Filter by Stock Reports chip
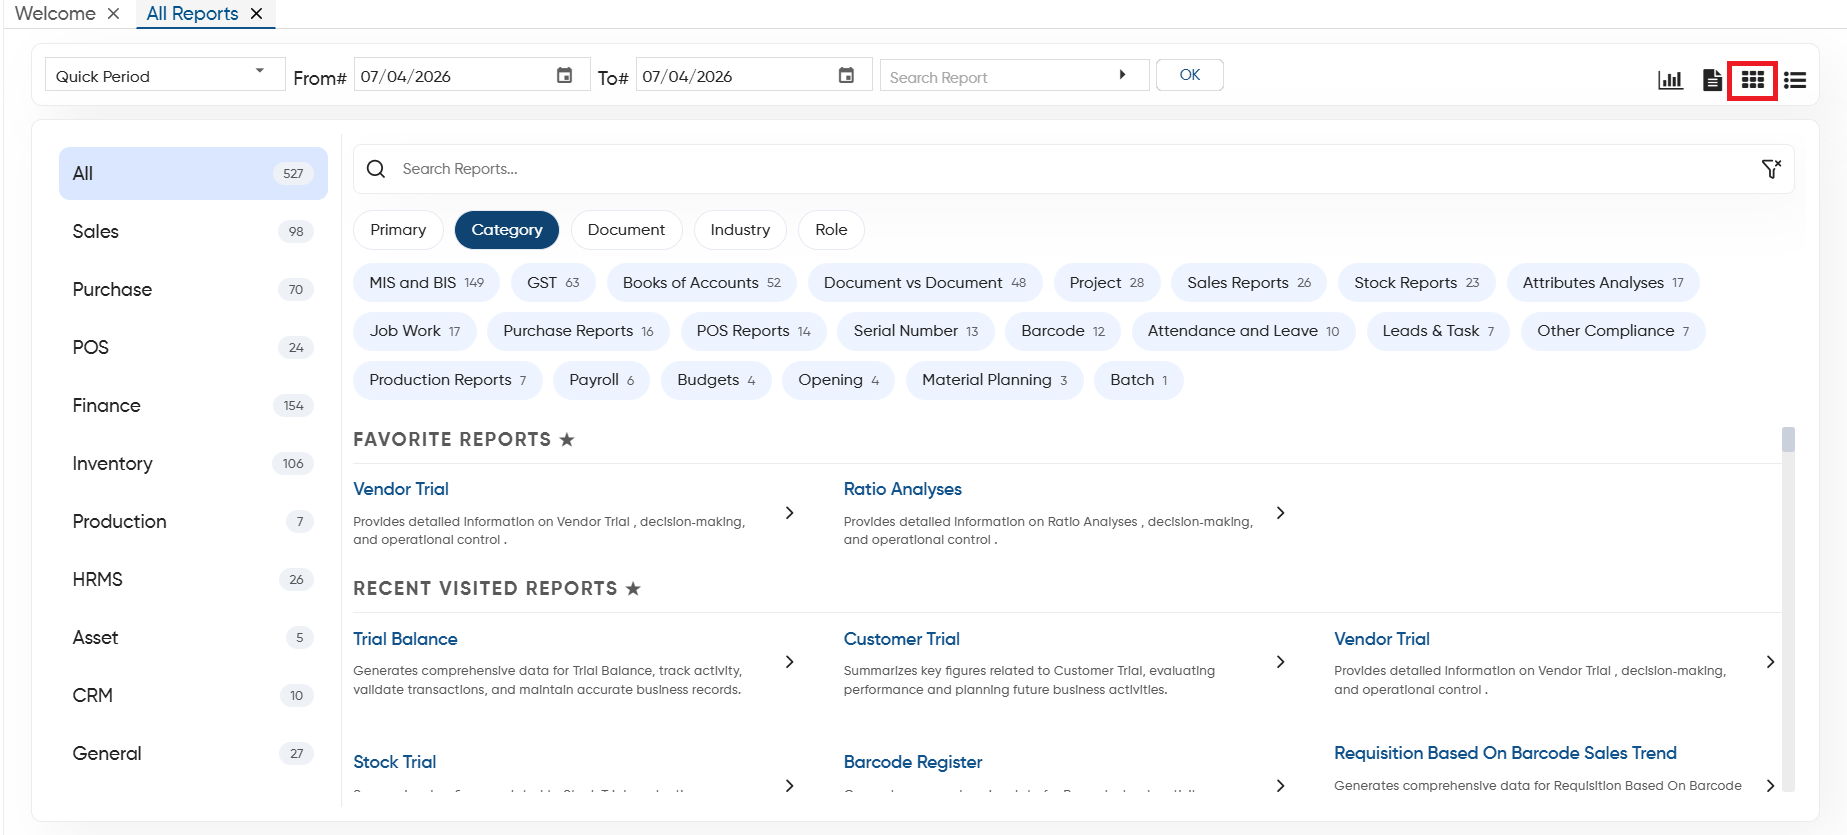The image size is (1847, 835). 1416,283
